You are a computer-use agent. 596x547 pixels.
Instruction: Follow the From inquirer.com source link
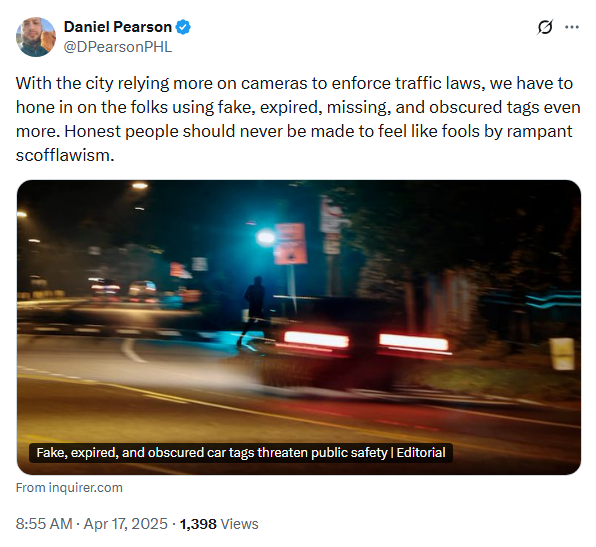point(69,488)
